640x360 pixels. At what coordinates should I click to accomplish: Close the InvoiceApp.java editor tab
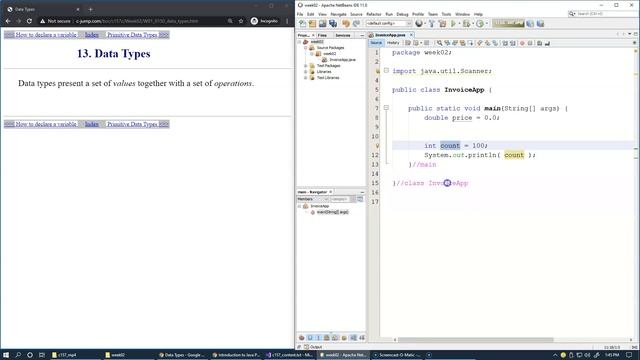(411, 35)
